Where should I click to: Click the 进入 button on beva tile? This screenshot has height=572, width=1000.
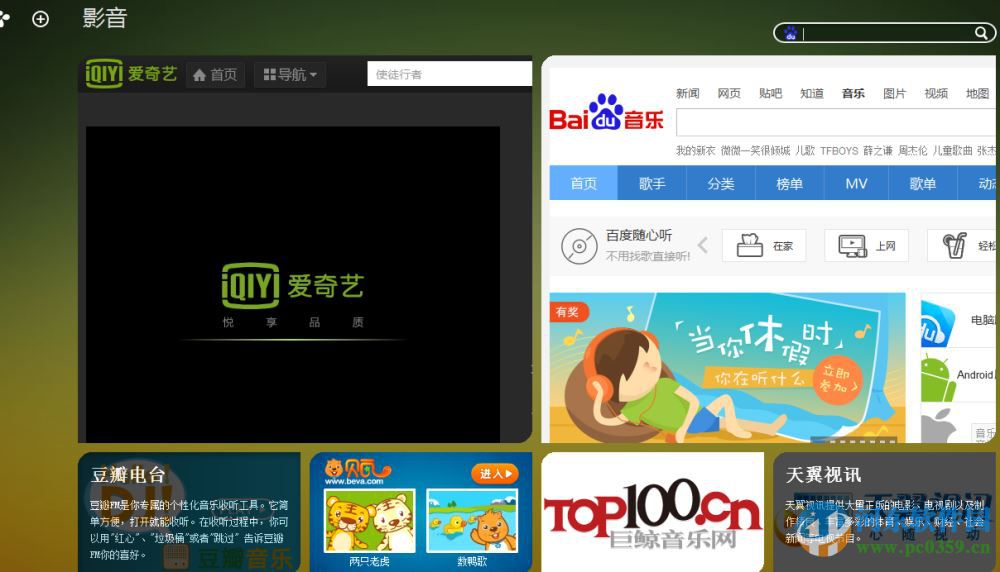click(x=495, y=474)
